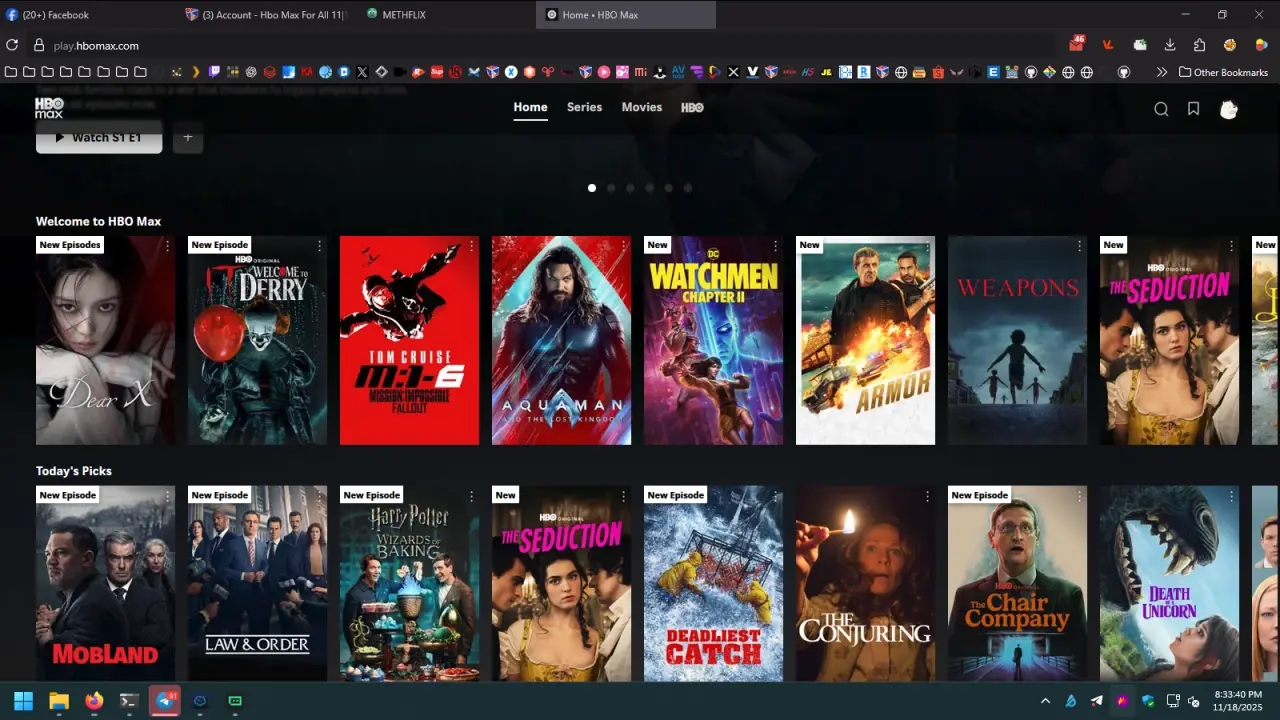Open options menu on Welcome to Derry poster
The image size is (1280, 720).
pos(319,245)
